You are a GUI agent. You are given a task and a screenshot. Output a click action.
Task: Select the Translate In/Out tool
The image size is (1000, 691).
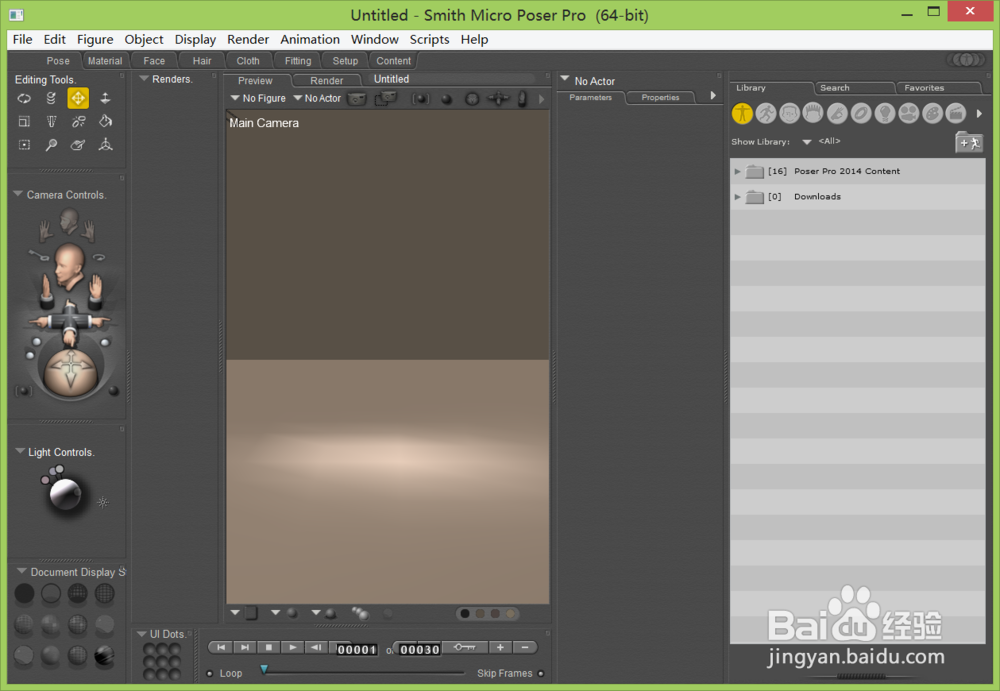(105, 98)
